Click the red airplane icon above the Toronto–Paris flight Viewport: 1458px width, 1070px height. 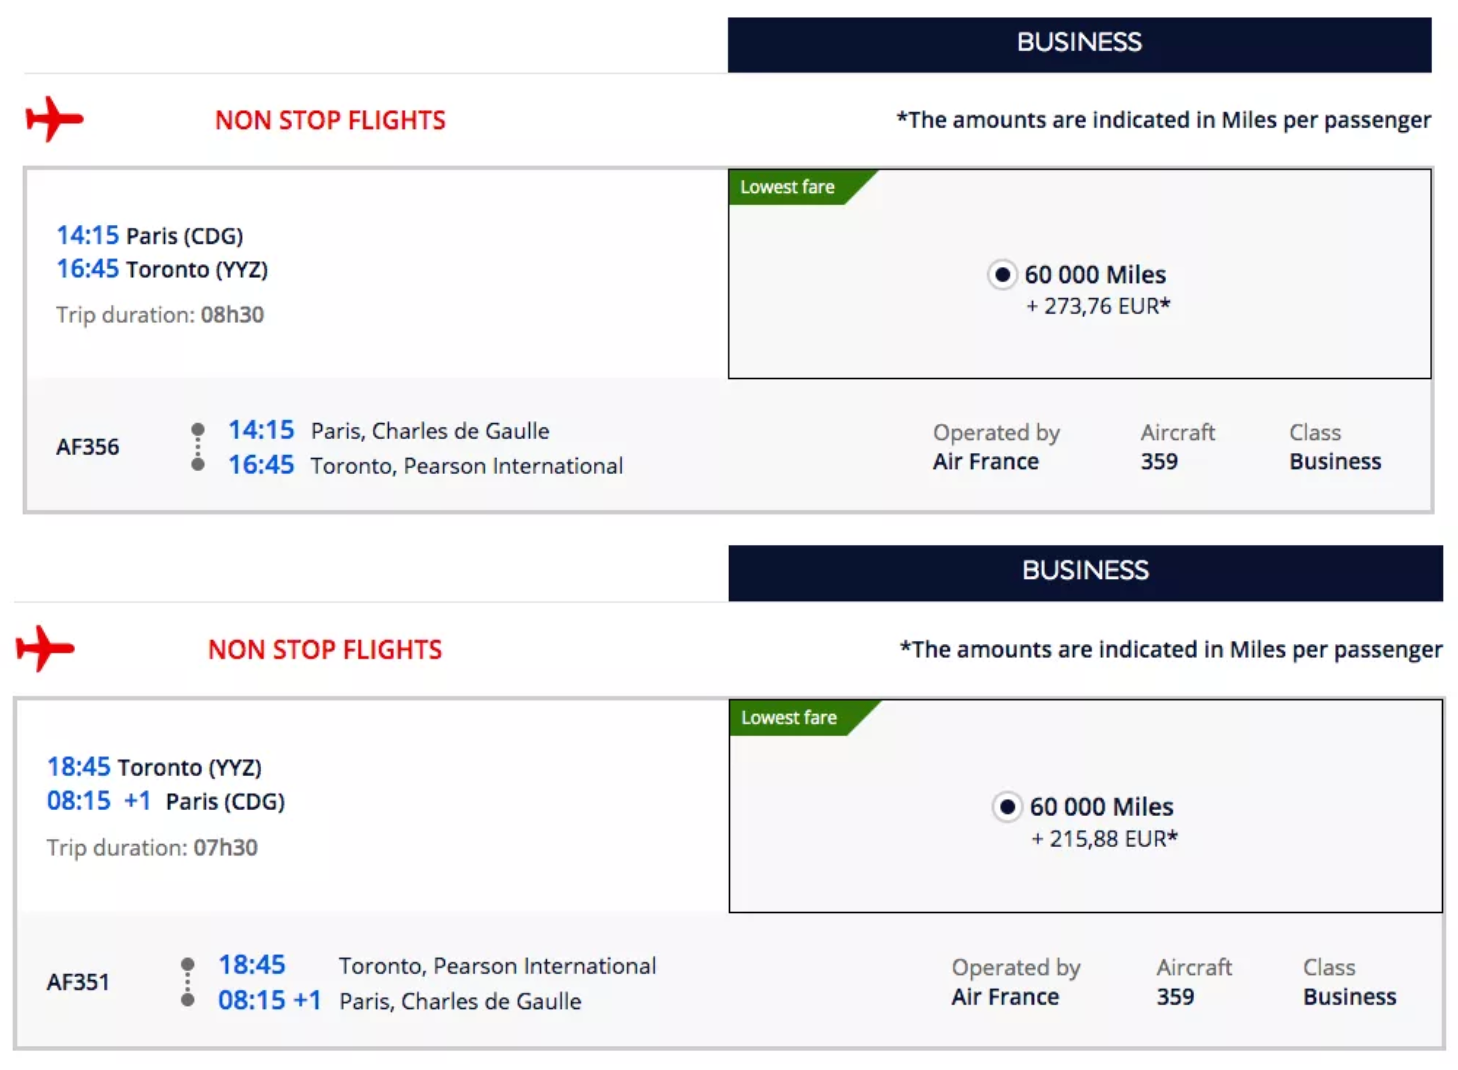click(45, 648)
